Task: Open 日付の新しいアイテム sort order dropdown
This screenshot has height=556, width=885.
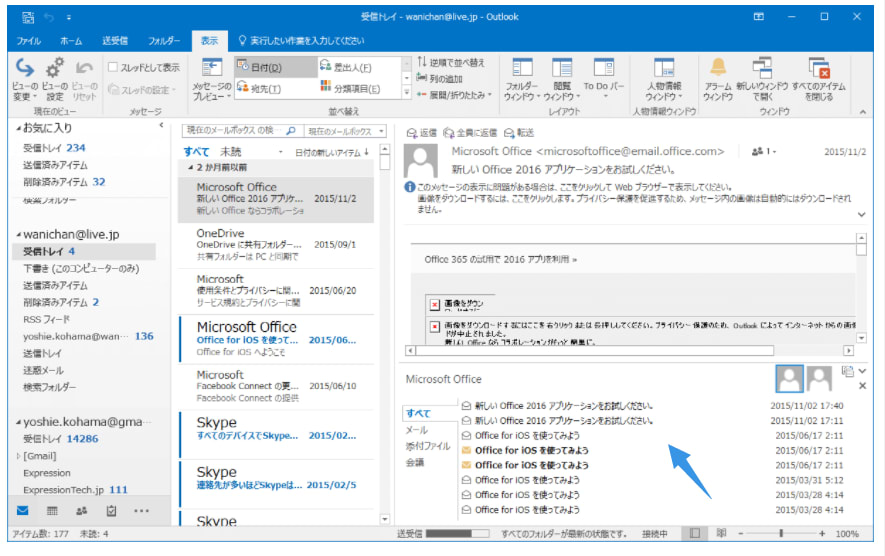Action: [x=332, y=152]
